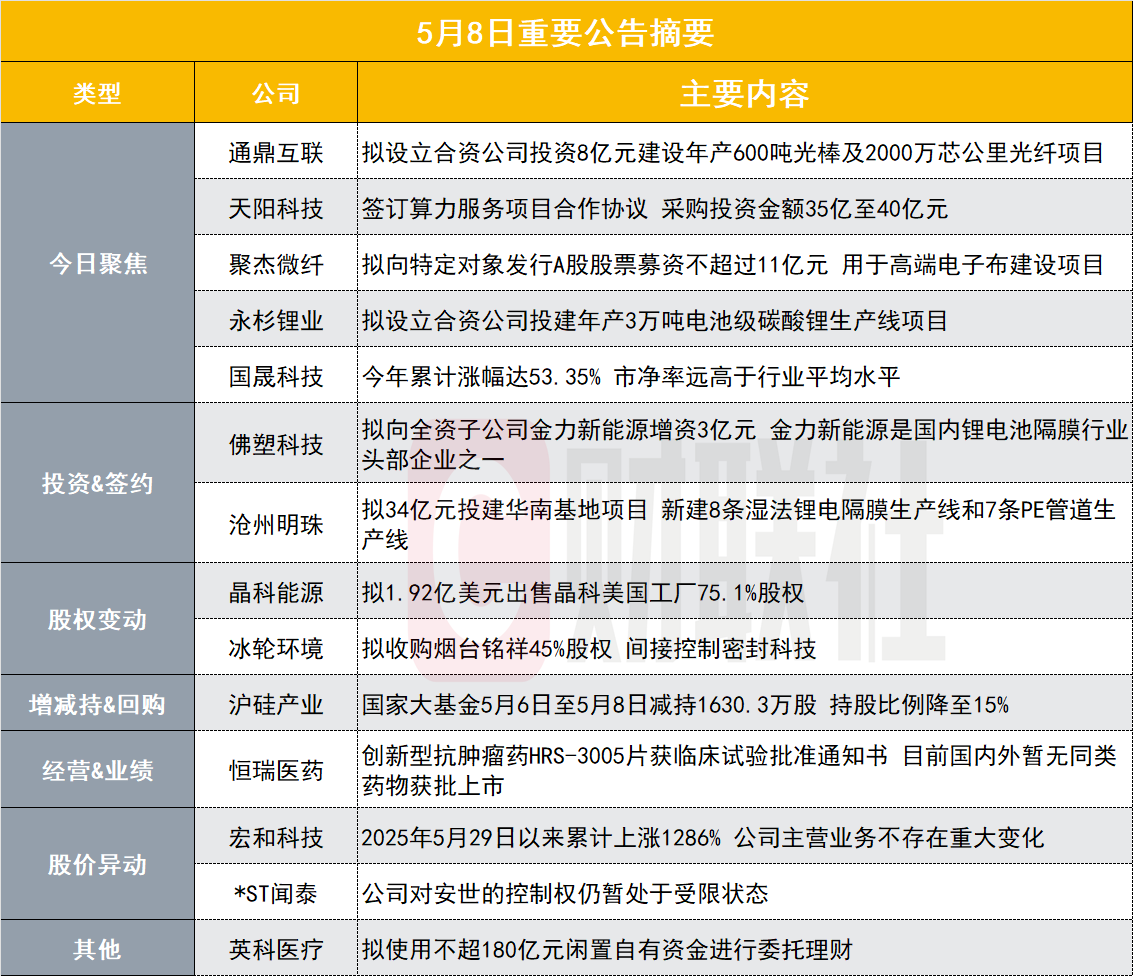The height and width of the screenshot is (976, 1133).
Task: Select company cell 冰轮环境
Action: 276,648
